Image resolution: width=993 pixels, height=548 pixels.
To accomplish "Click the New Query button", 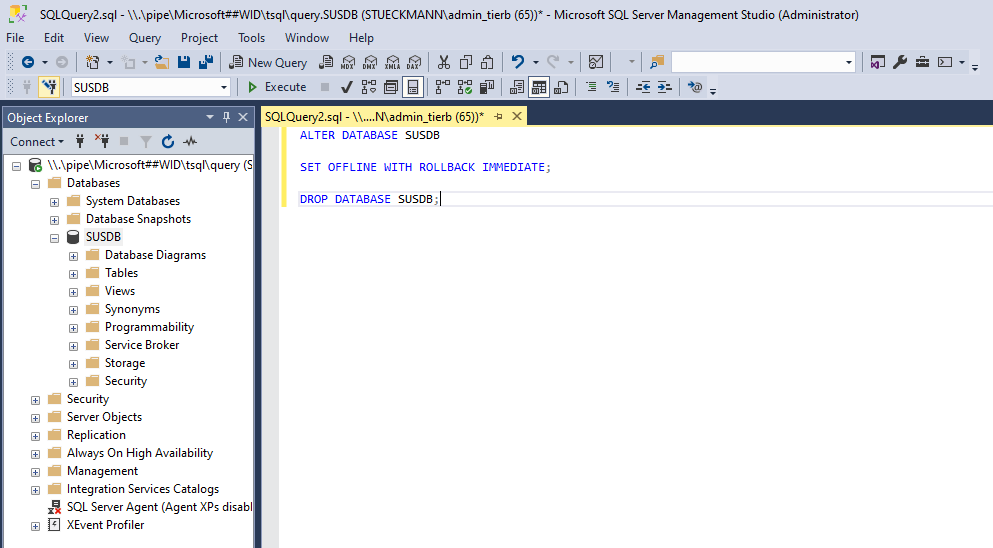I will pyautogui.click(x=268, y=62).
